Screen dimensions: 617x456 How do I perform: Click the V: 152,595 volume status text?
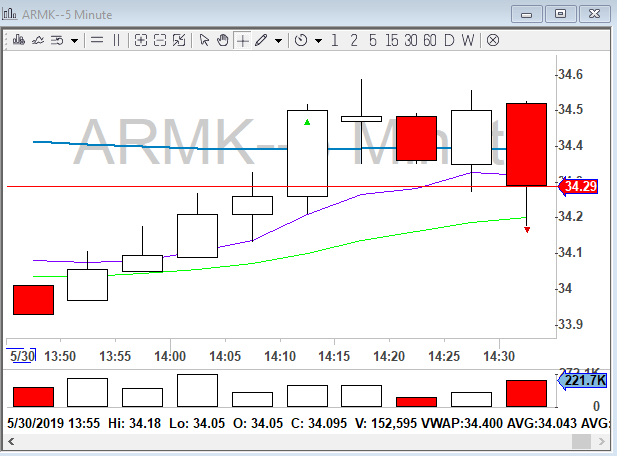tap(386, 423)
